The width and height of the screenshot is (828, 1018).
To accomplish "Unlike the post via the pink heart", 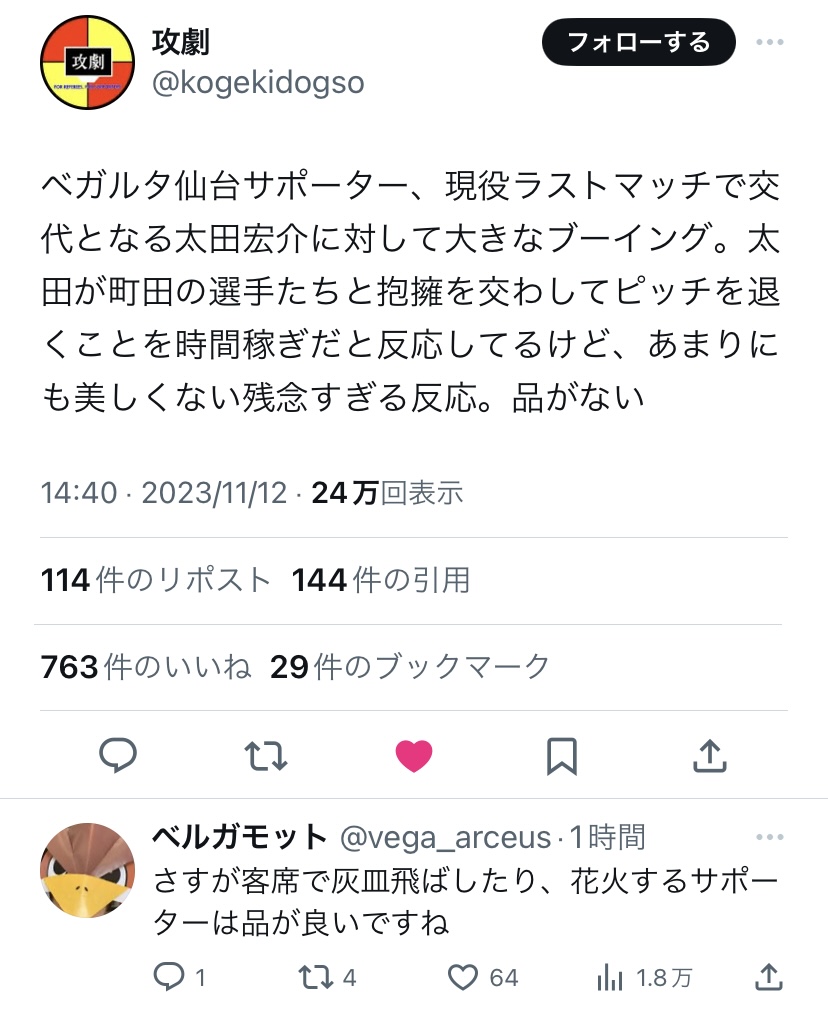I will click(x=414, y=756).
